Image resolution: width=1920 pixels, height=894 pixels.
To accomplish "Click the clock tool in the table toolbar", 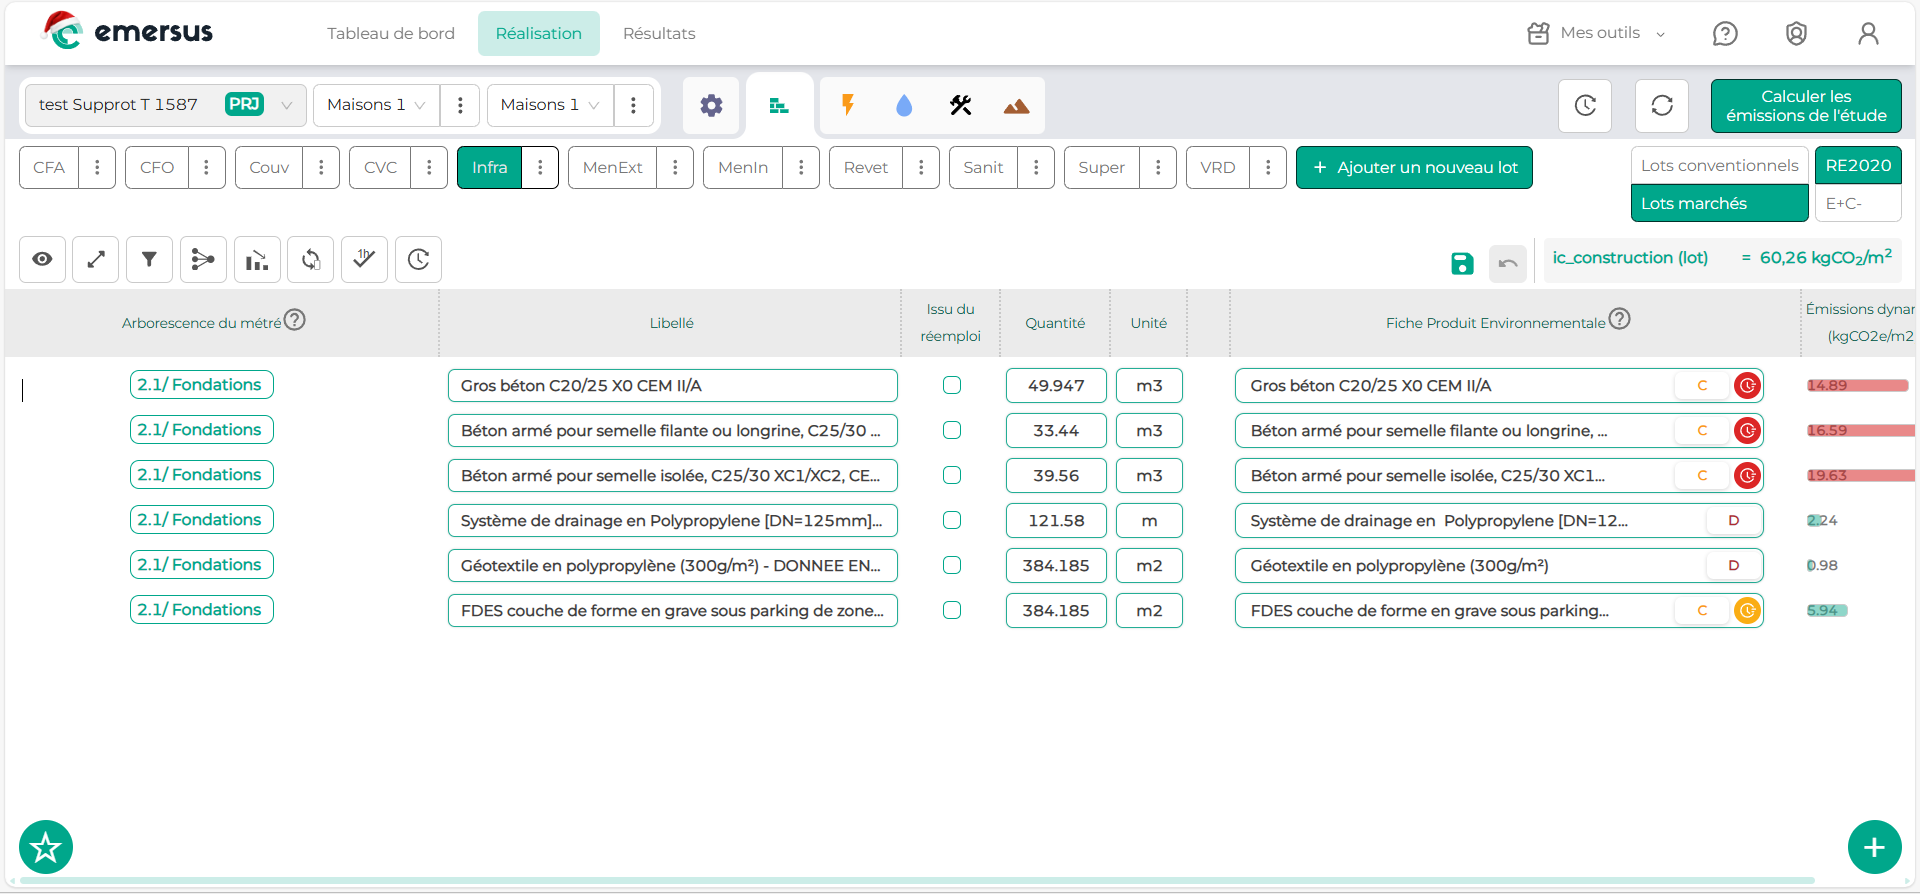I will 418,259.
